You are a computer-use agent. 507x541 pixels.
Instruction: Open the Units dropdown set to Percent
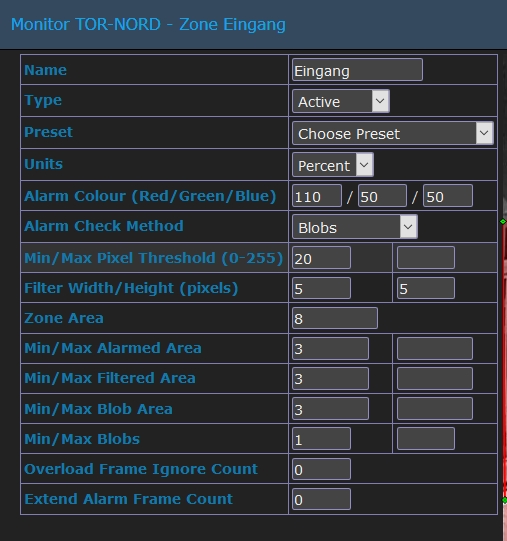(x=333, y=165)
